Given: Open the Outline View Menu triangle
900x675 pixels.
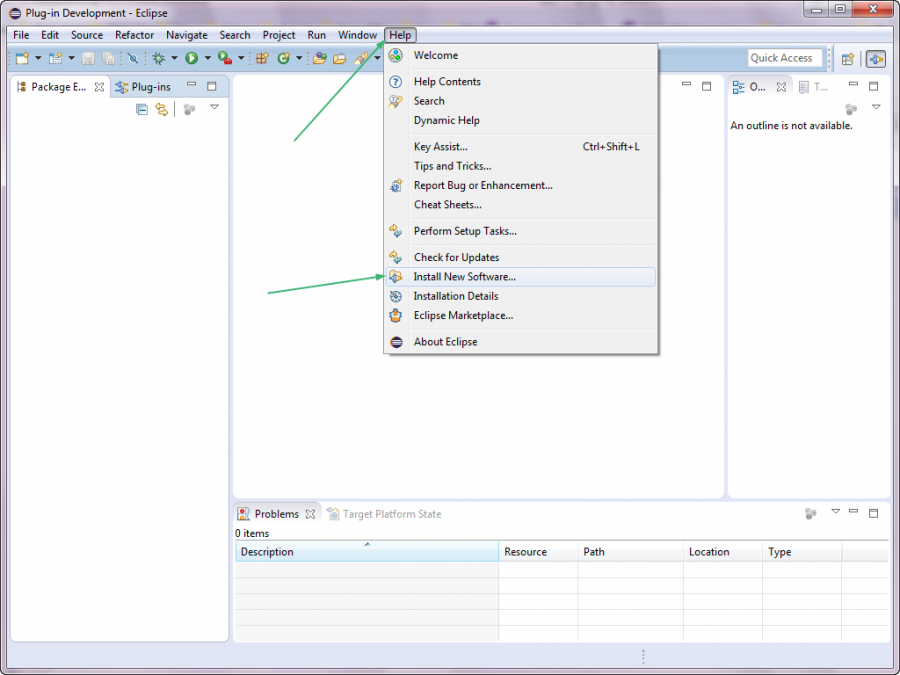Looking at the screenshot, I should point(876,107).
